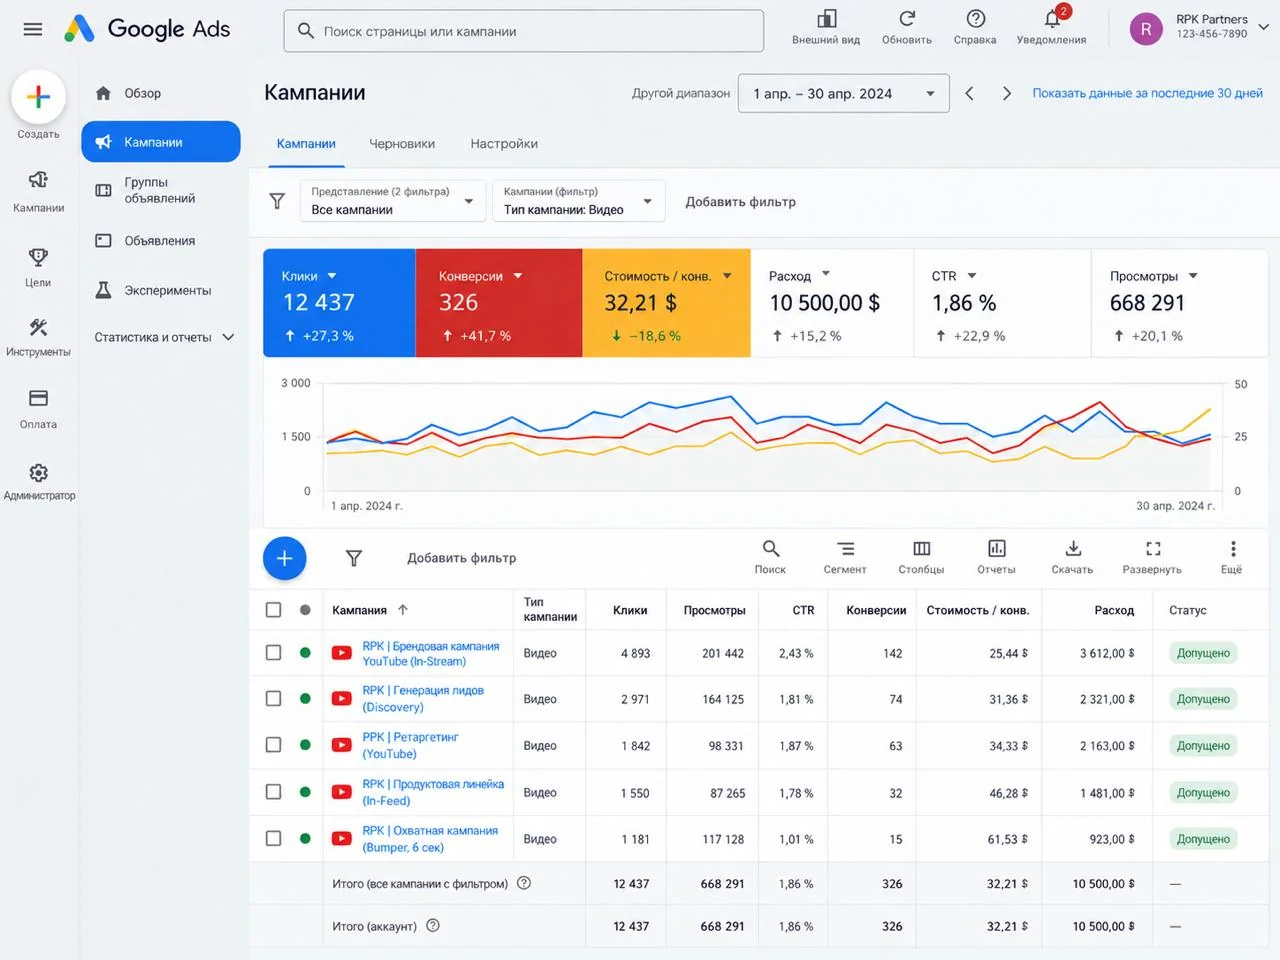This screenshot has height=960, width=1280.
Task: Switch to the Настройки tab
Action: 504,144
